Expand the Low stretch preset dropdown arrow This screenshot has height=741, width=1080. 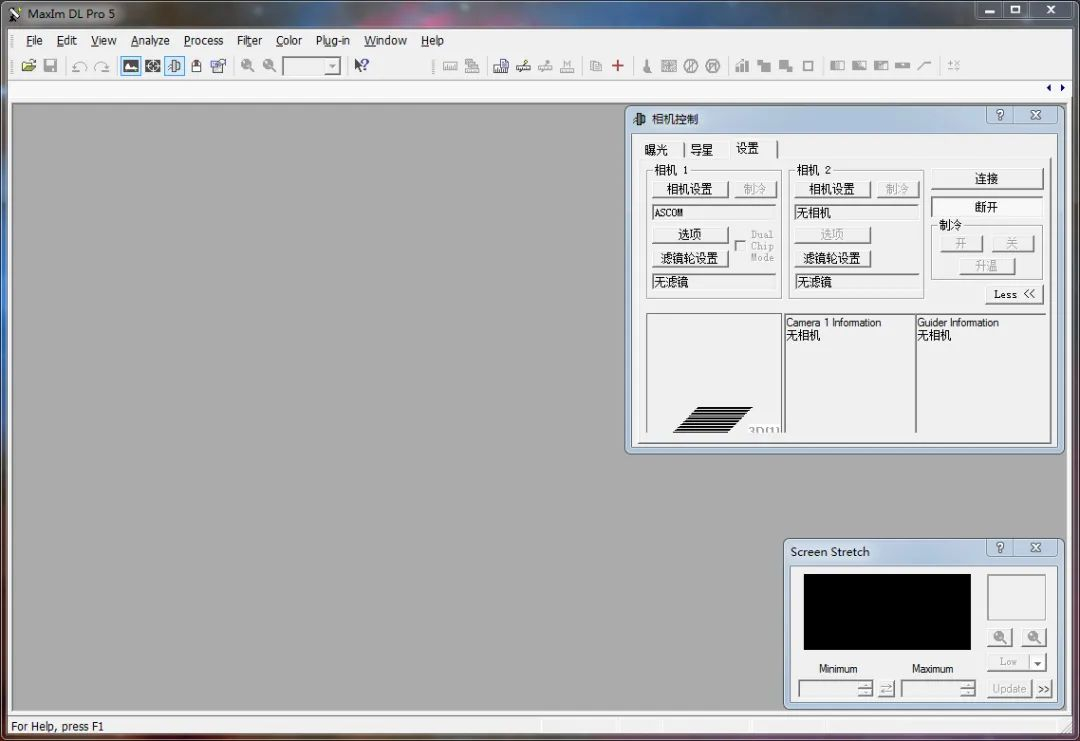point(1037,663)
